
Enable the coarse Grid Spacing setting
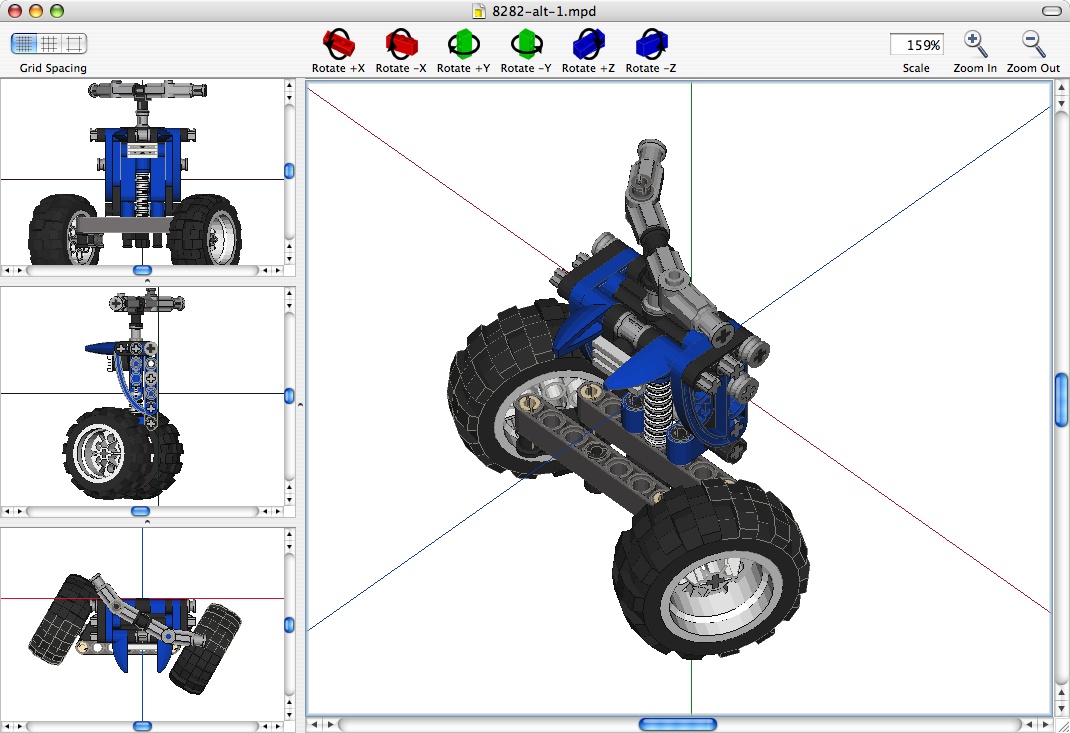[74, 43]
